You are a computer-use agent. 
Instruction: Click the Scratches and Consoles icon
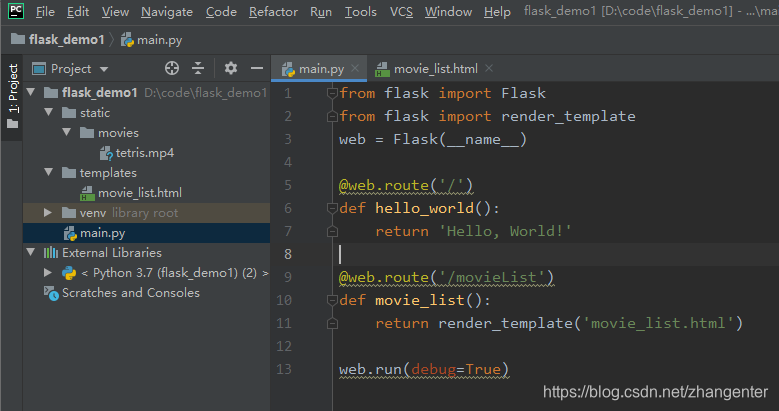(x=51, y=293)
